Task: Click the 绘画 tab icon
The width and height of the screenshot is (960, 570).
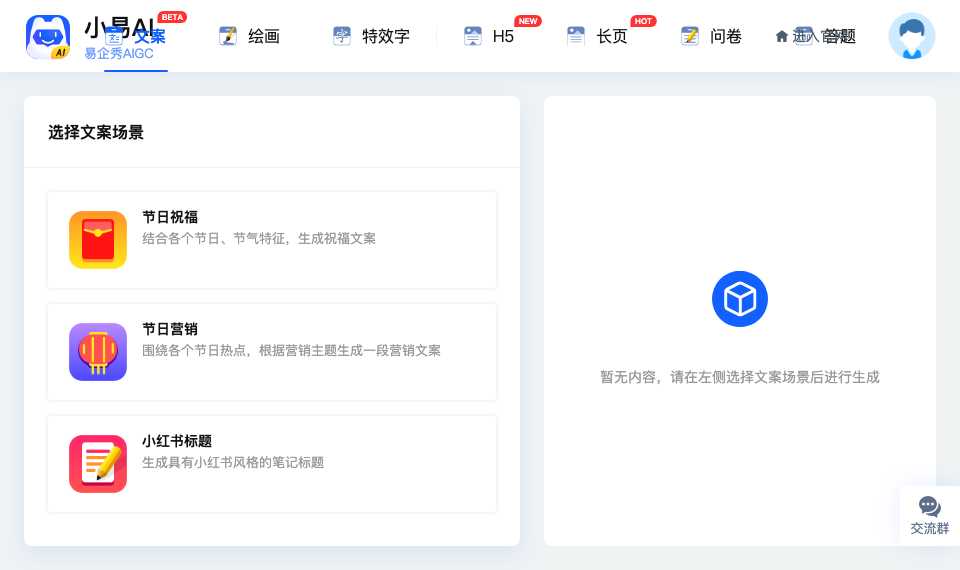Action: (x=228, y=36)
